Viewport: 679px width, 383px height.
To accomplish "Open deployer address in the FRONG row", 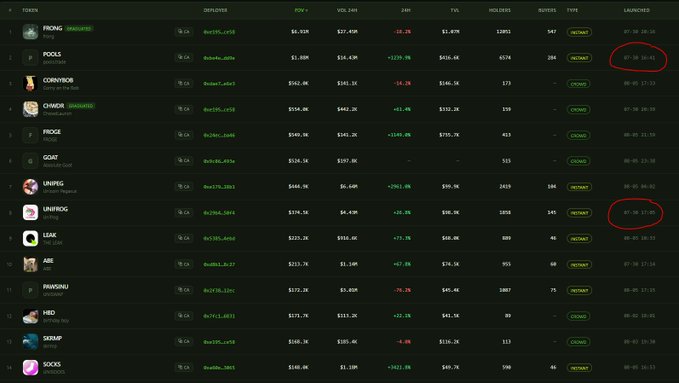I will click(219, 32).
